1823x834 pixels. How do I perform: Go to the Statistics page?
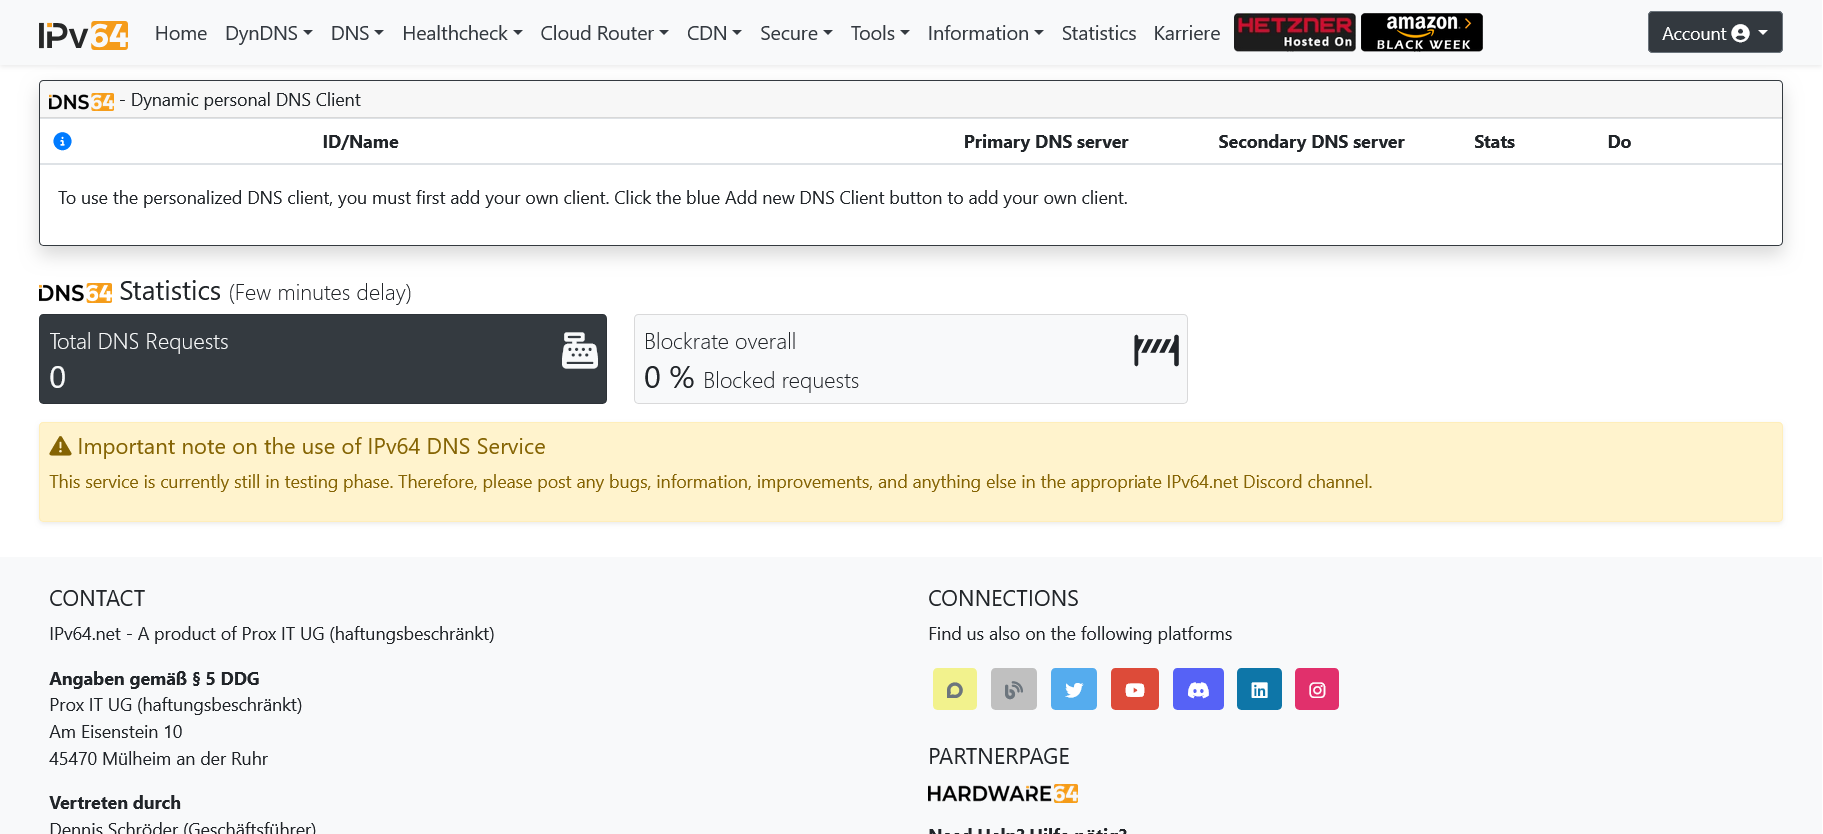pos(1098,33)
